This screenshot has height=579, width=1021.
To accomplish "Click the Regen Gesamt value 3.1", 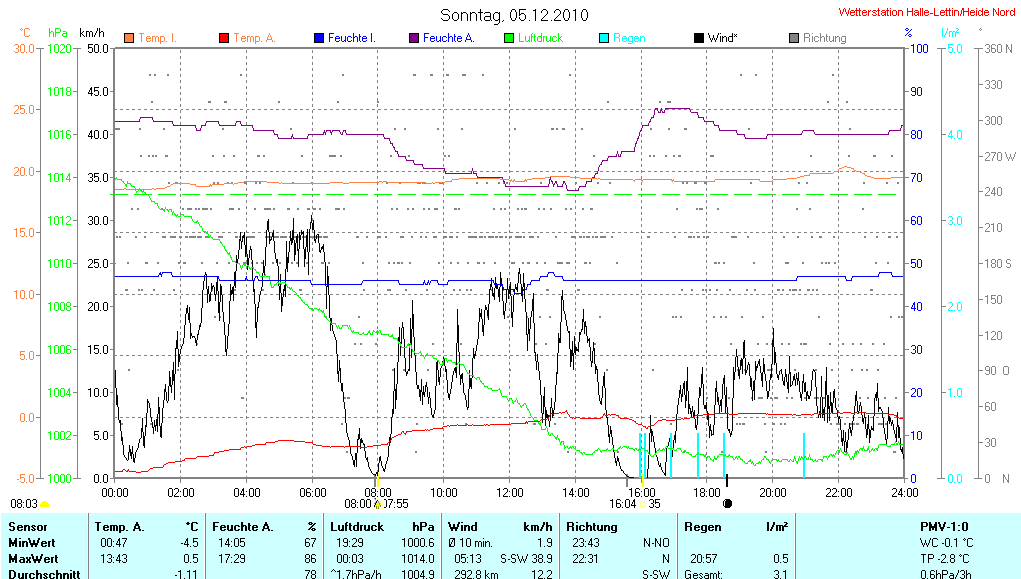I will (x=781, y=574).
